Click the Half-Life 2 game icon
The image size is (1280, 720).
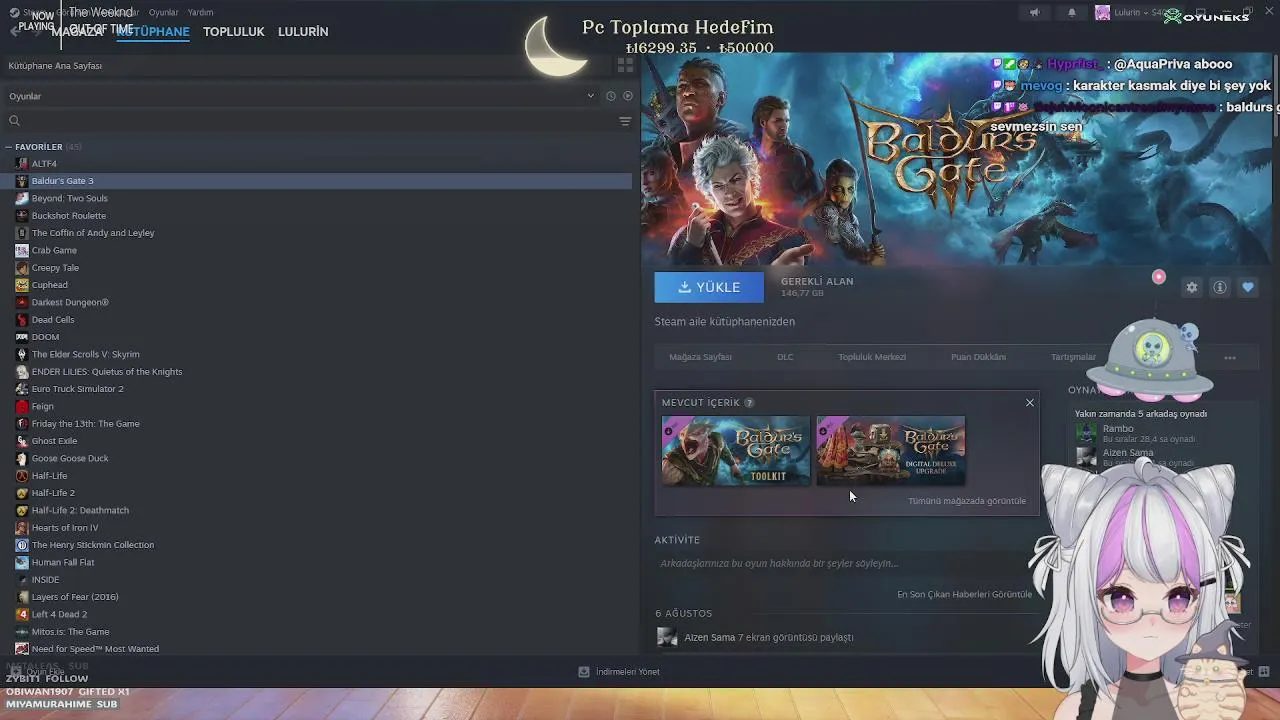pyautogui.click(x=22, y=493)
